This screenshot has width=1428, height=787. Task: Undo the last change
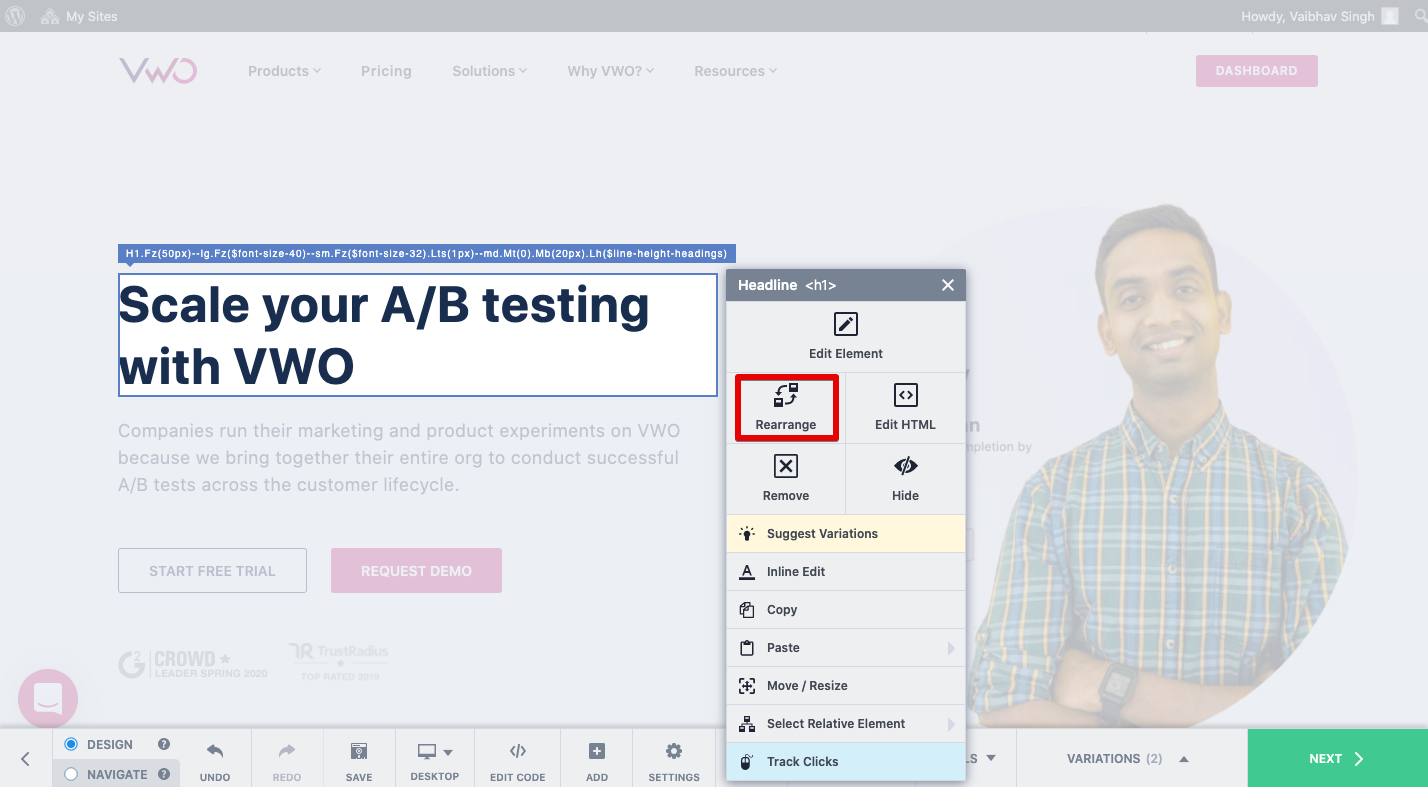[215, 760]
